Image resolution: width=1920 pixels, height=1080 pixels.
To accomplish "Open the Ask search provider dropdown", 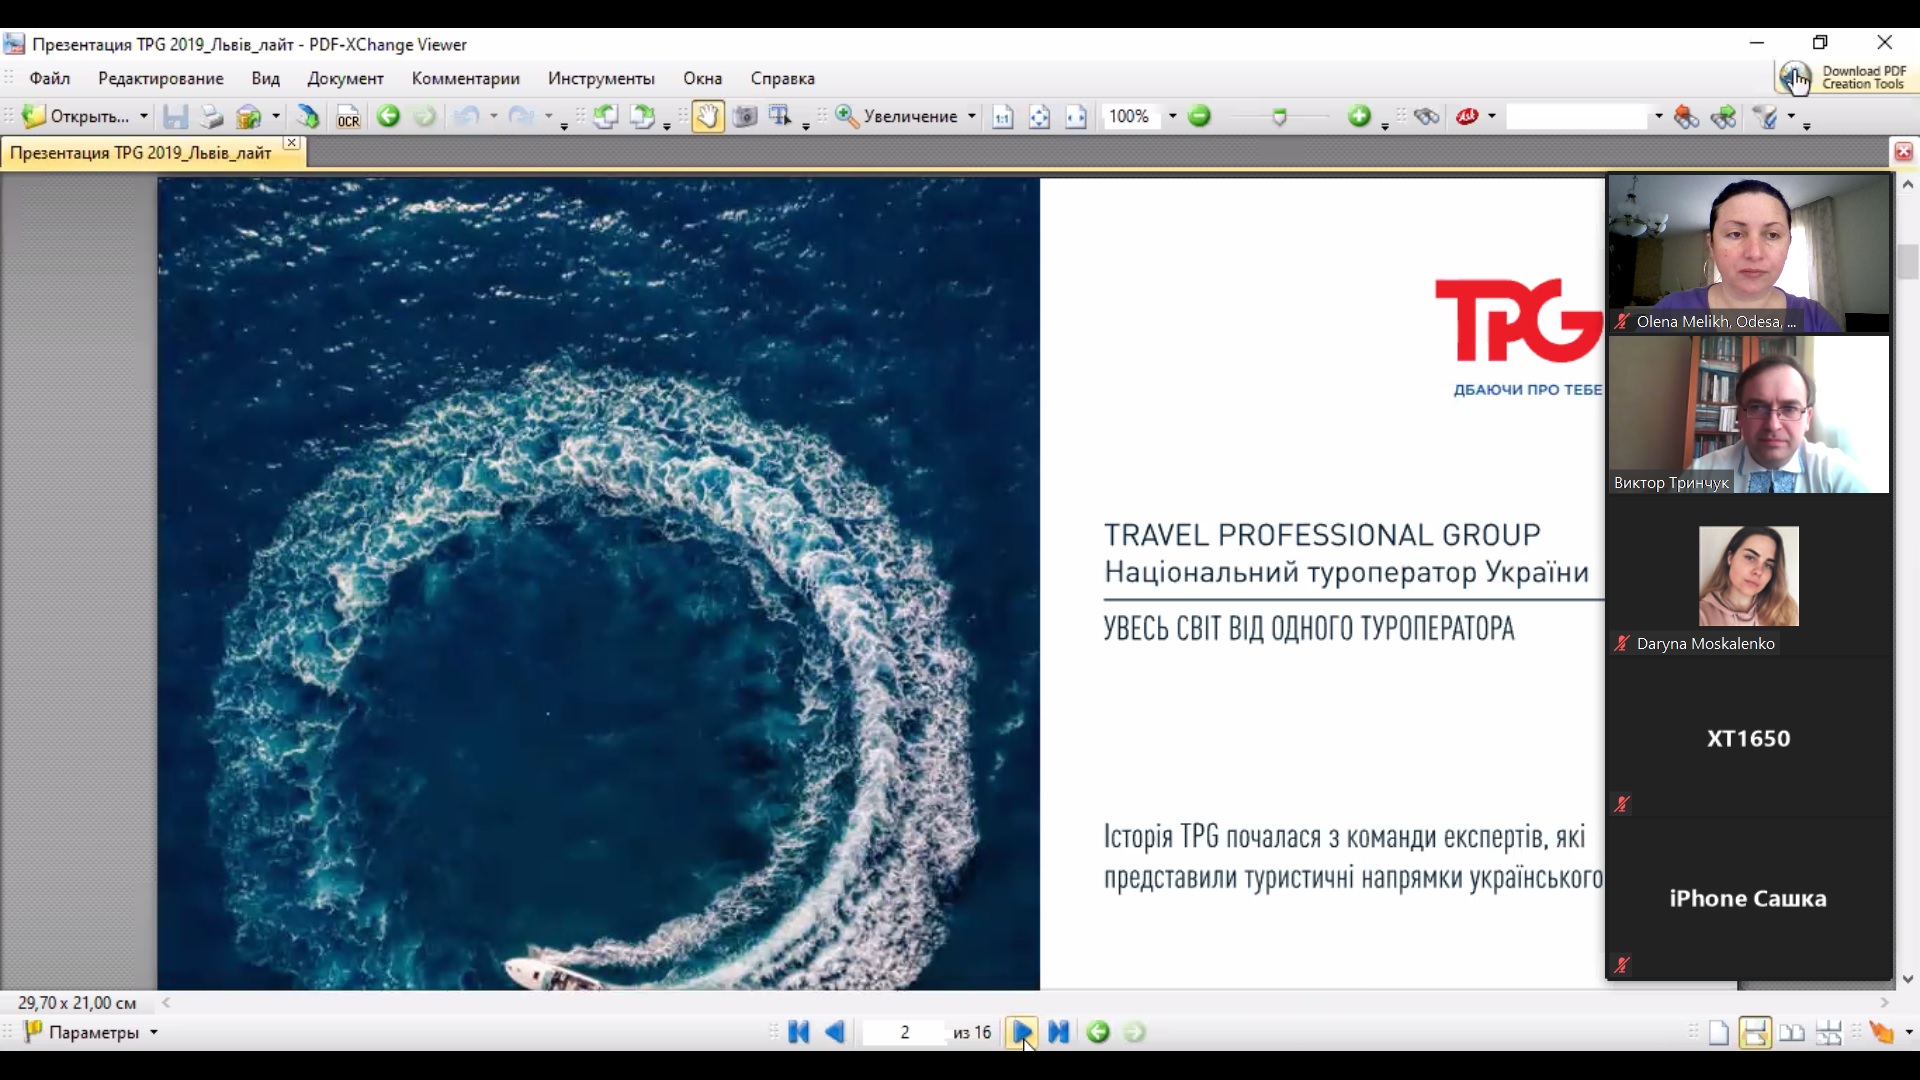I will point(1492,116).
